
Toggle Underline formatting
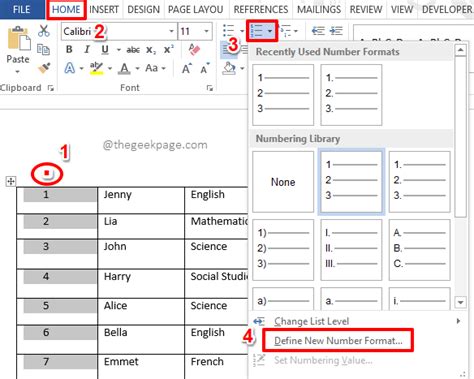click(x=105, y=50)
